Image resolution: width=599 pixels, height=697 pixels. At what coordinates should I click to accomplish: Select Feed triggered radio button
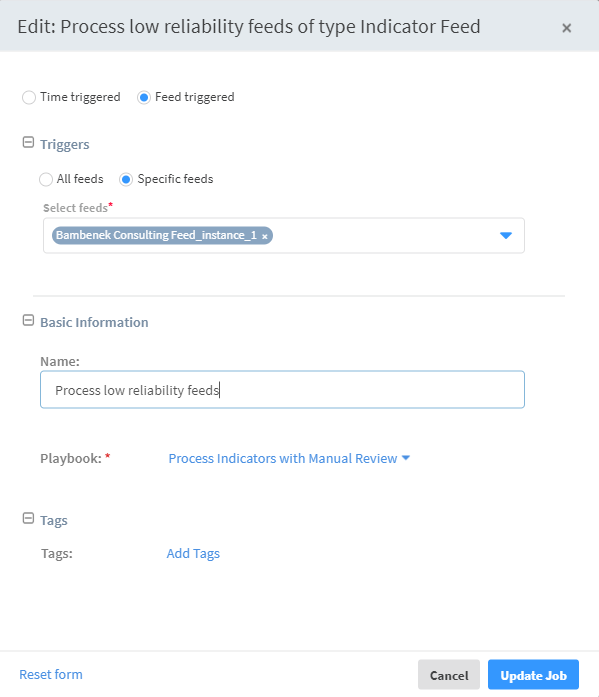pos(144,97)
